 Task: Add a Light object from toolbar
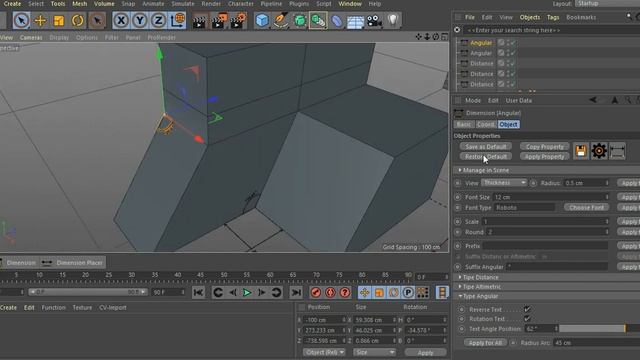392,20
